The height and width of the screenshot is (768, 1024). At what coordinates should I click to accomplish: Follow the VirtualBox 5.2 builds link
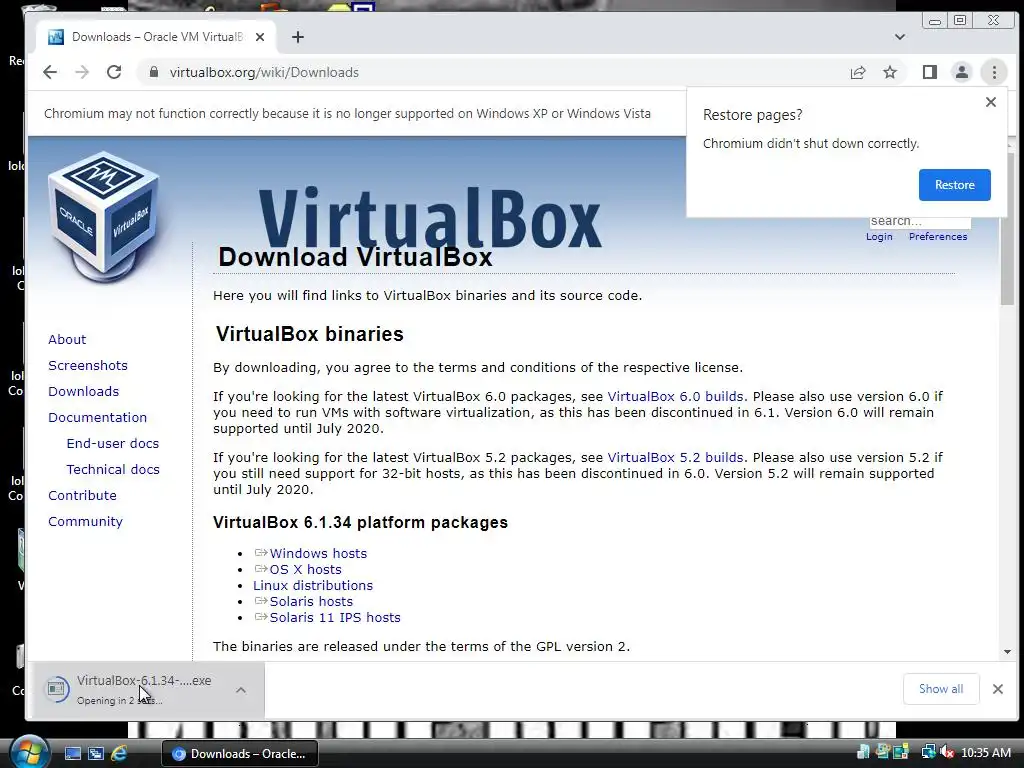675,457
